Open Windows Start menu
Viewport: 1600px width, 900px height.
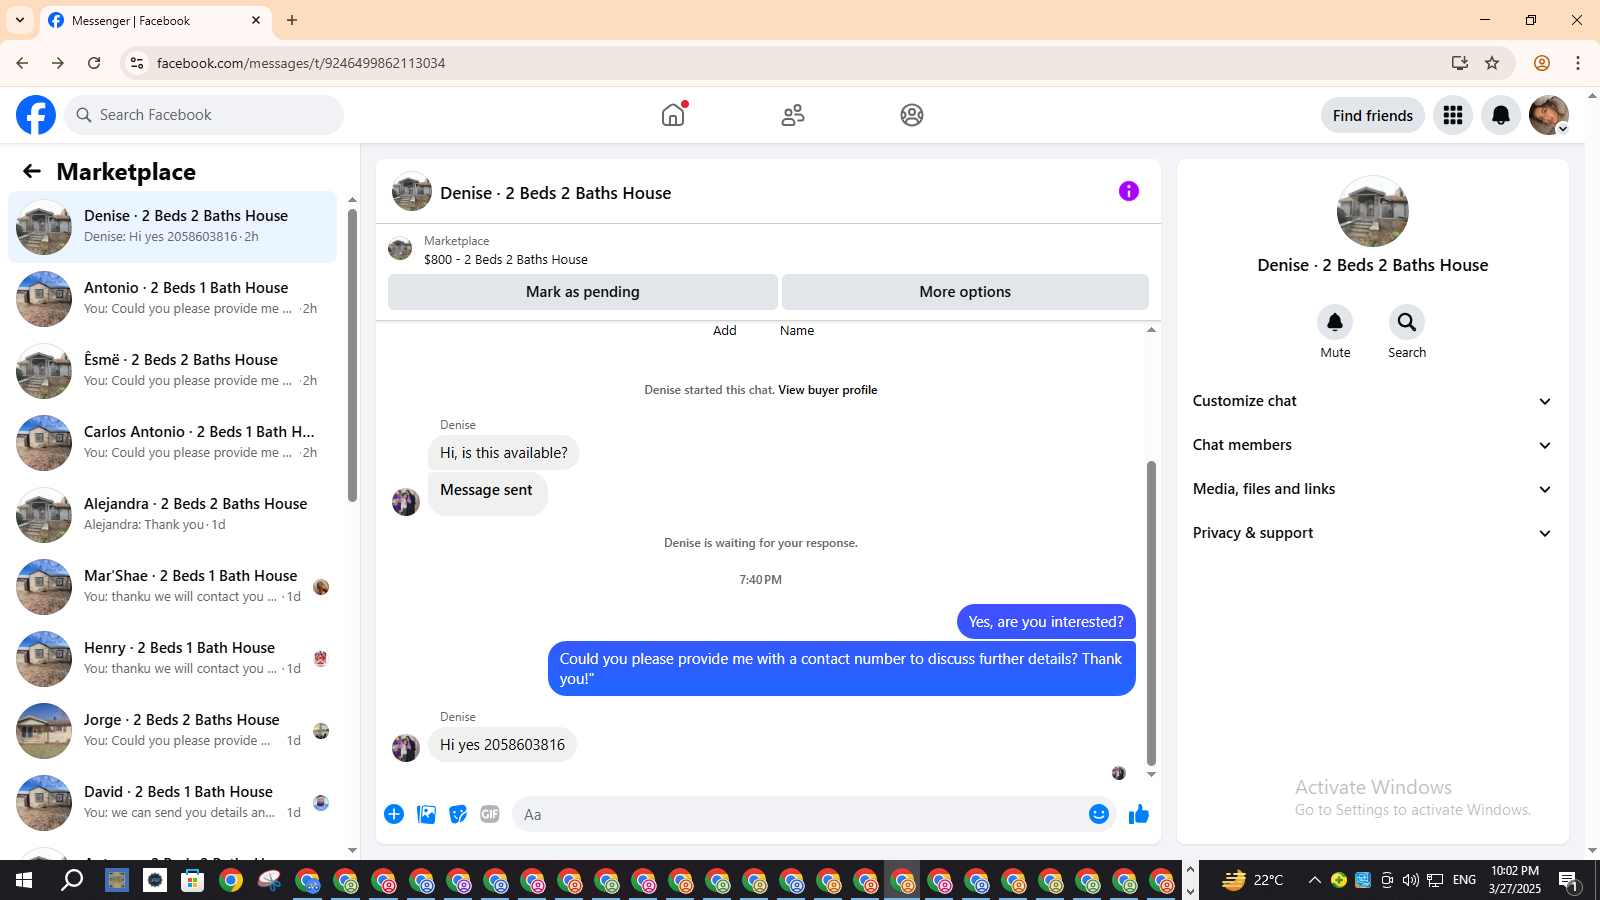pos(24,880)
